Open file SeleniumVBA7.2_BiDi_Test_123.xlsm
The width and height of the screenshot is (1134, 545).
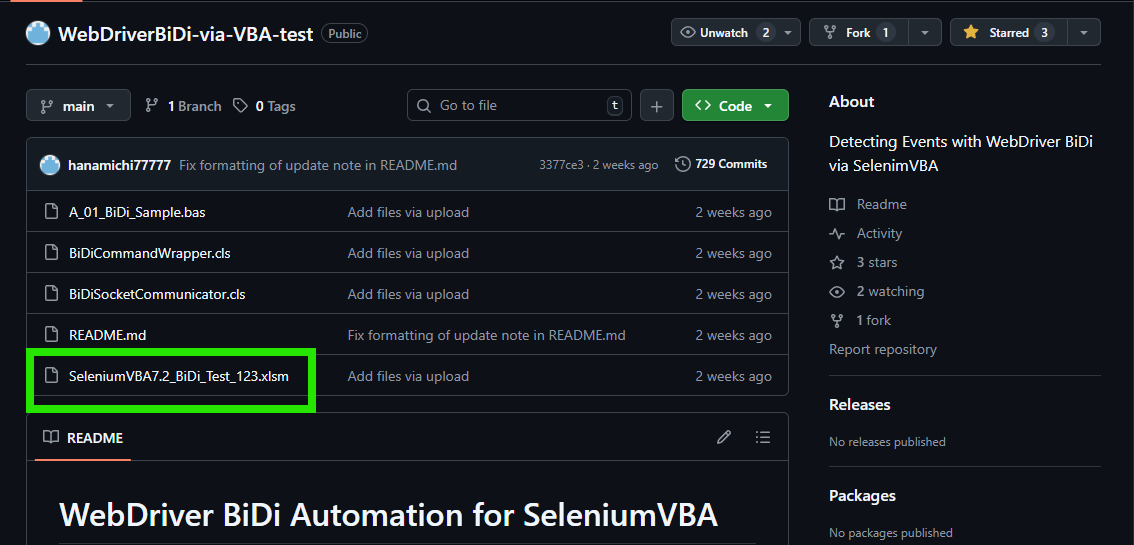pos(179,376)
